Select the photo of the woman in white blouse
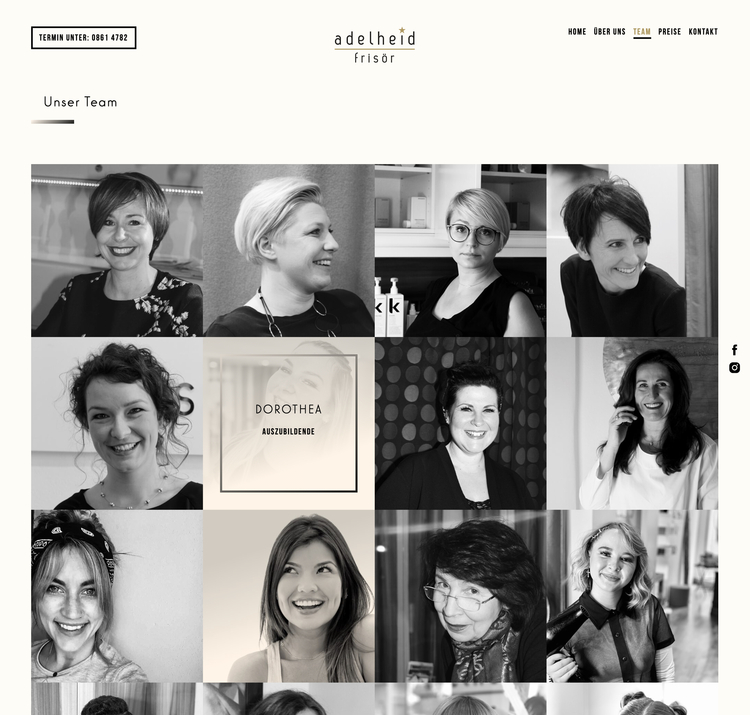750x715 pixels. point(632,423)
